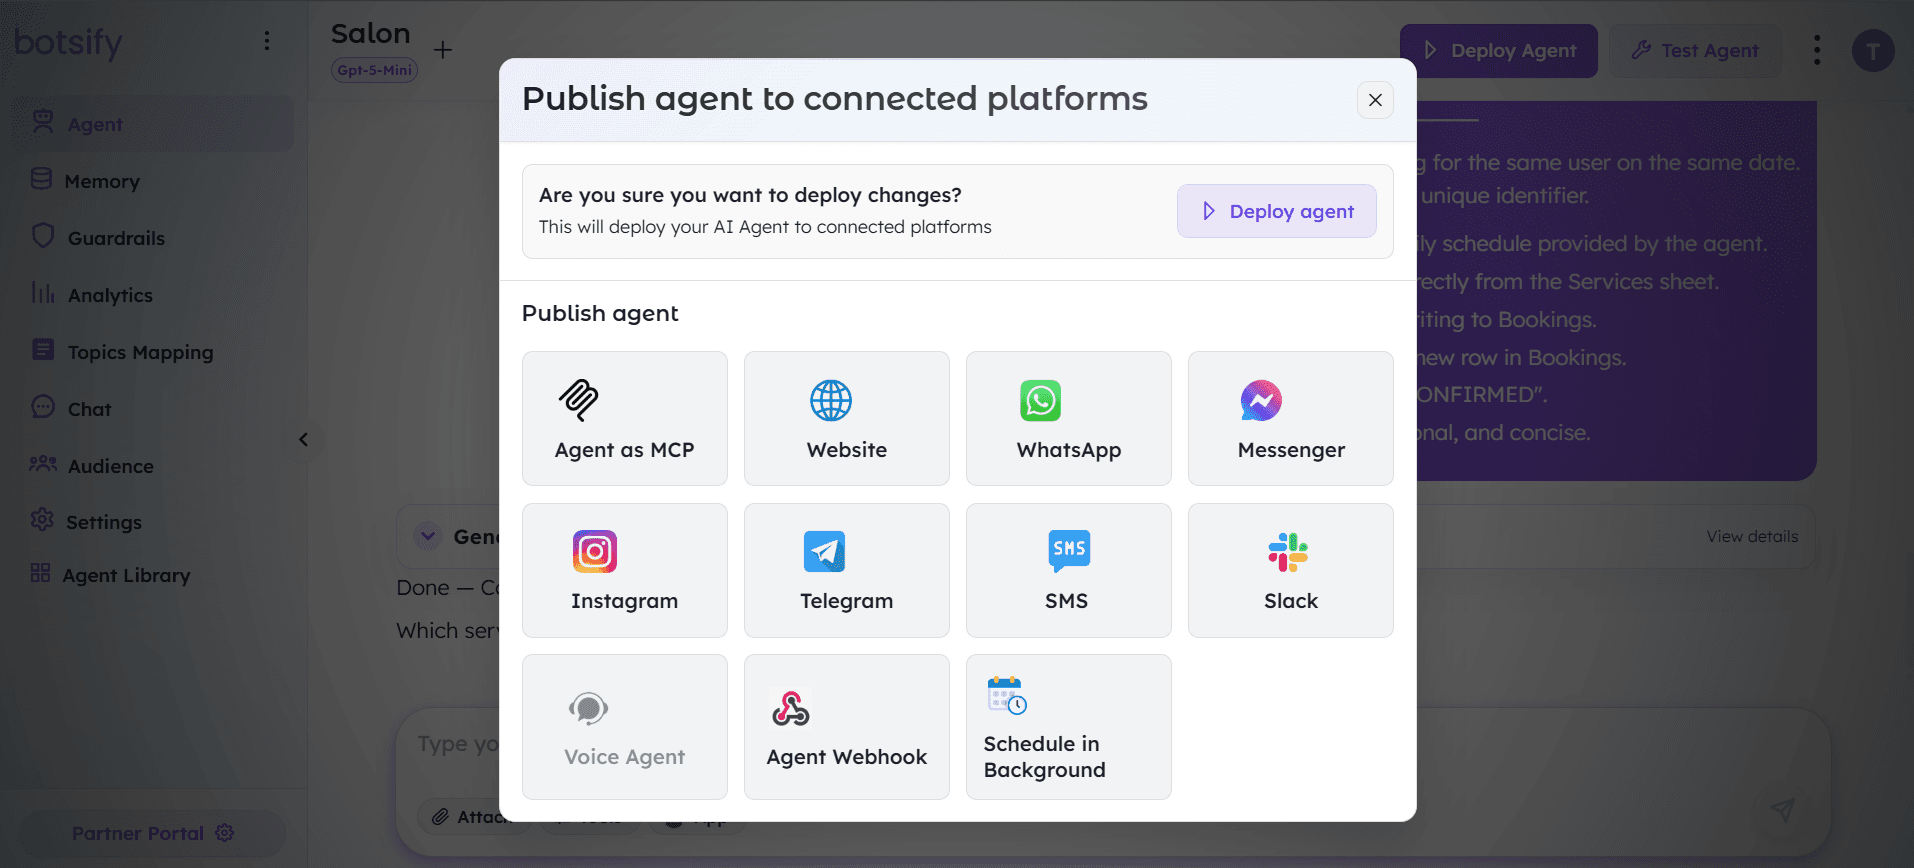The image size is (1914, 868).
Task: Select the SMS channel icon
Action: pos(1068,551)
